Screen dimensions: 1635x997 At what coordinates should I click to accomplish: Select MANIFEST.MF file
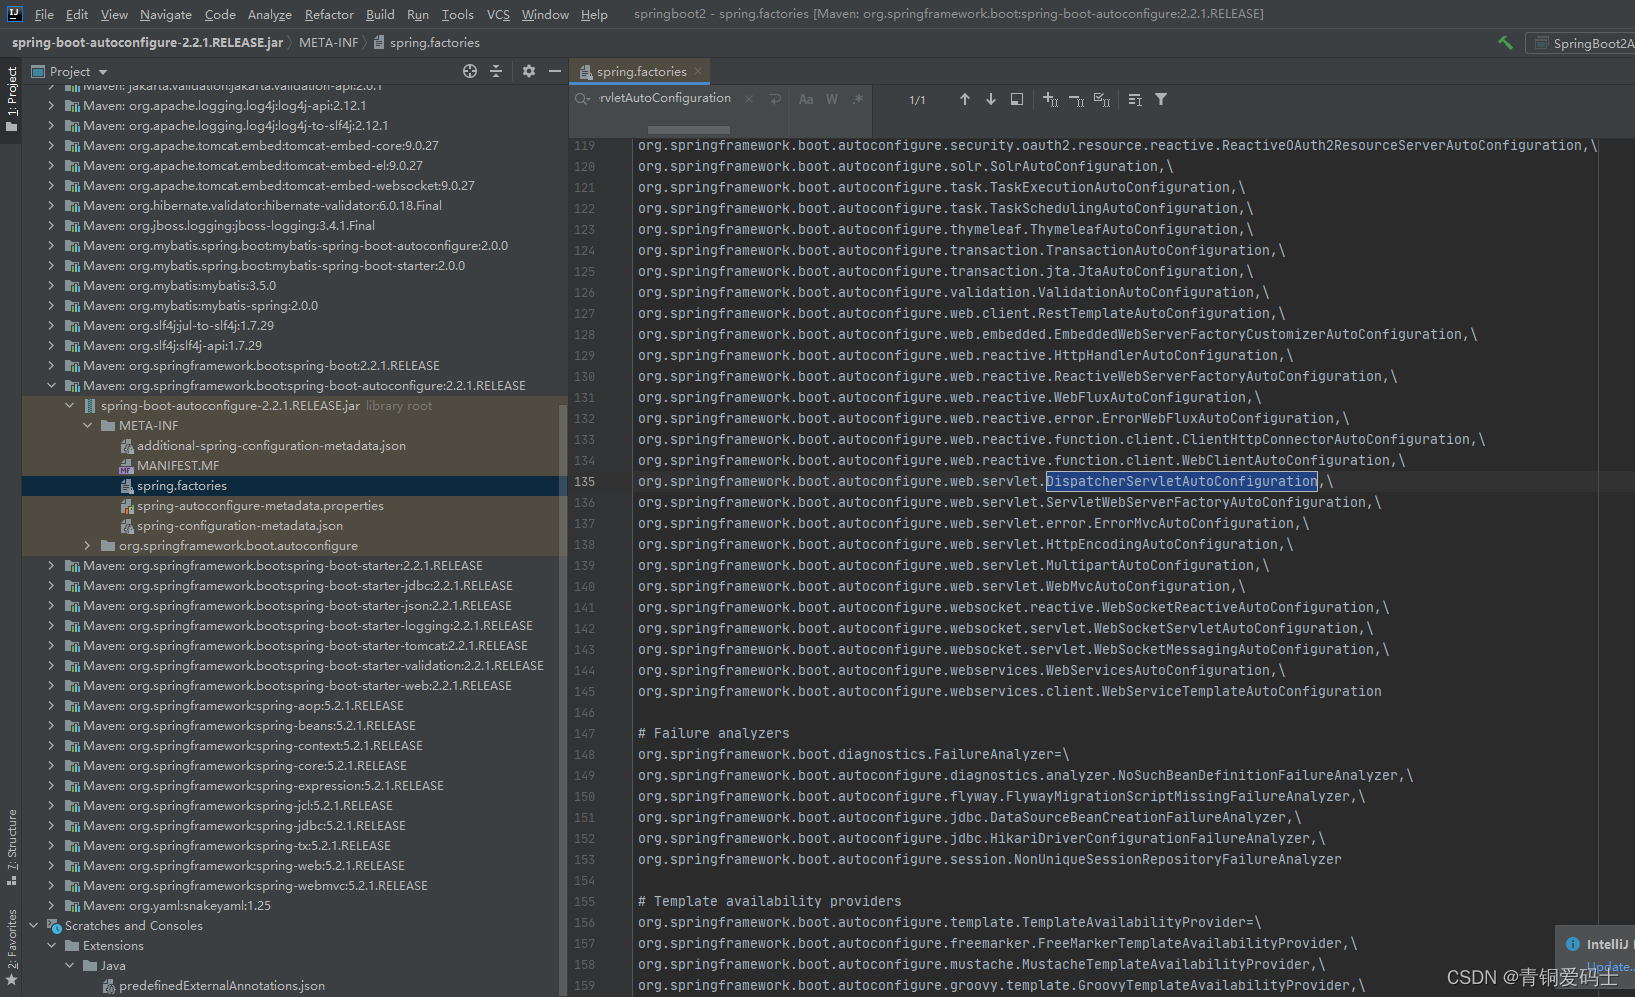pos(178,465)
